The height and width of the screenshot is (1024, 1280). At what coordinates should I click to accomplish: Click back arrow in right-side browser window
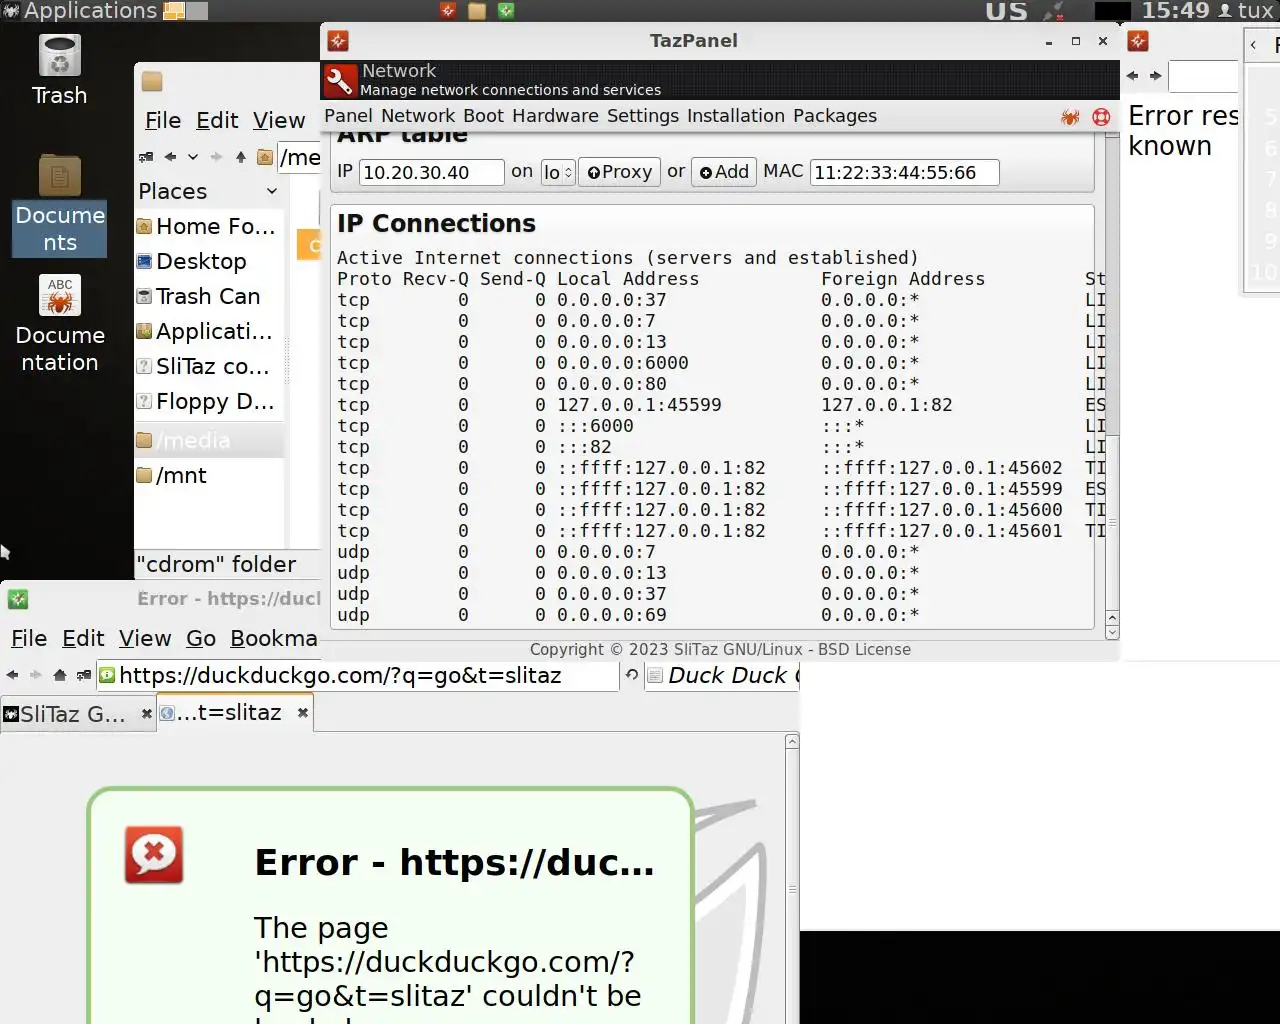pos(1132,76)
